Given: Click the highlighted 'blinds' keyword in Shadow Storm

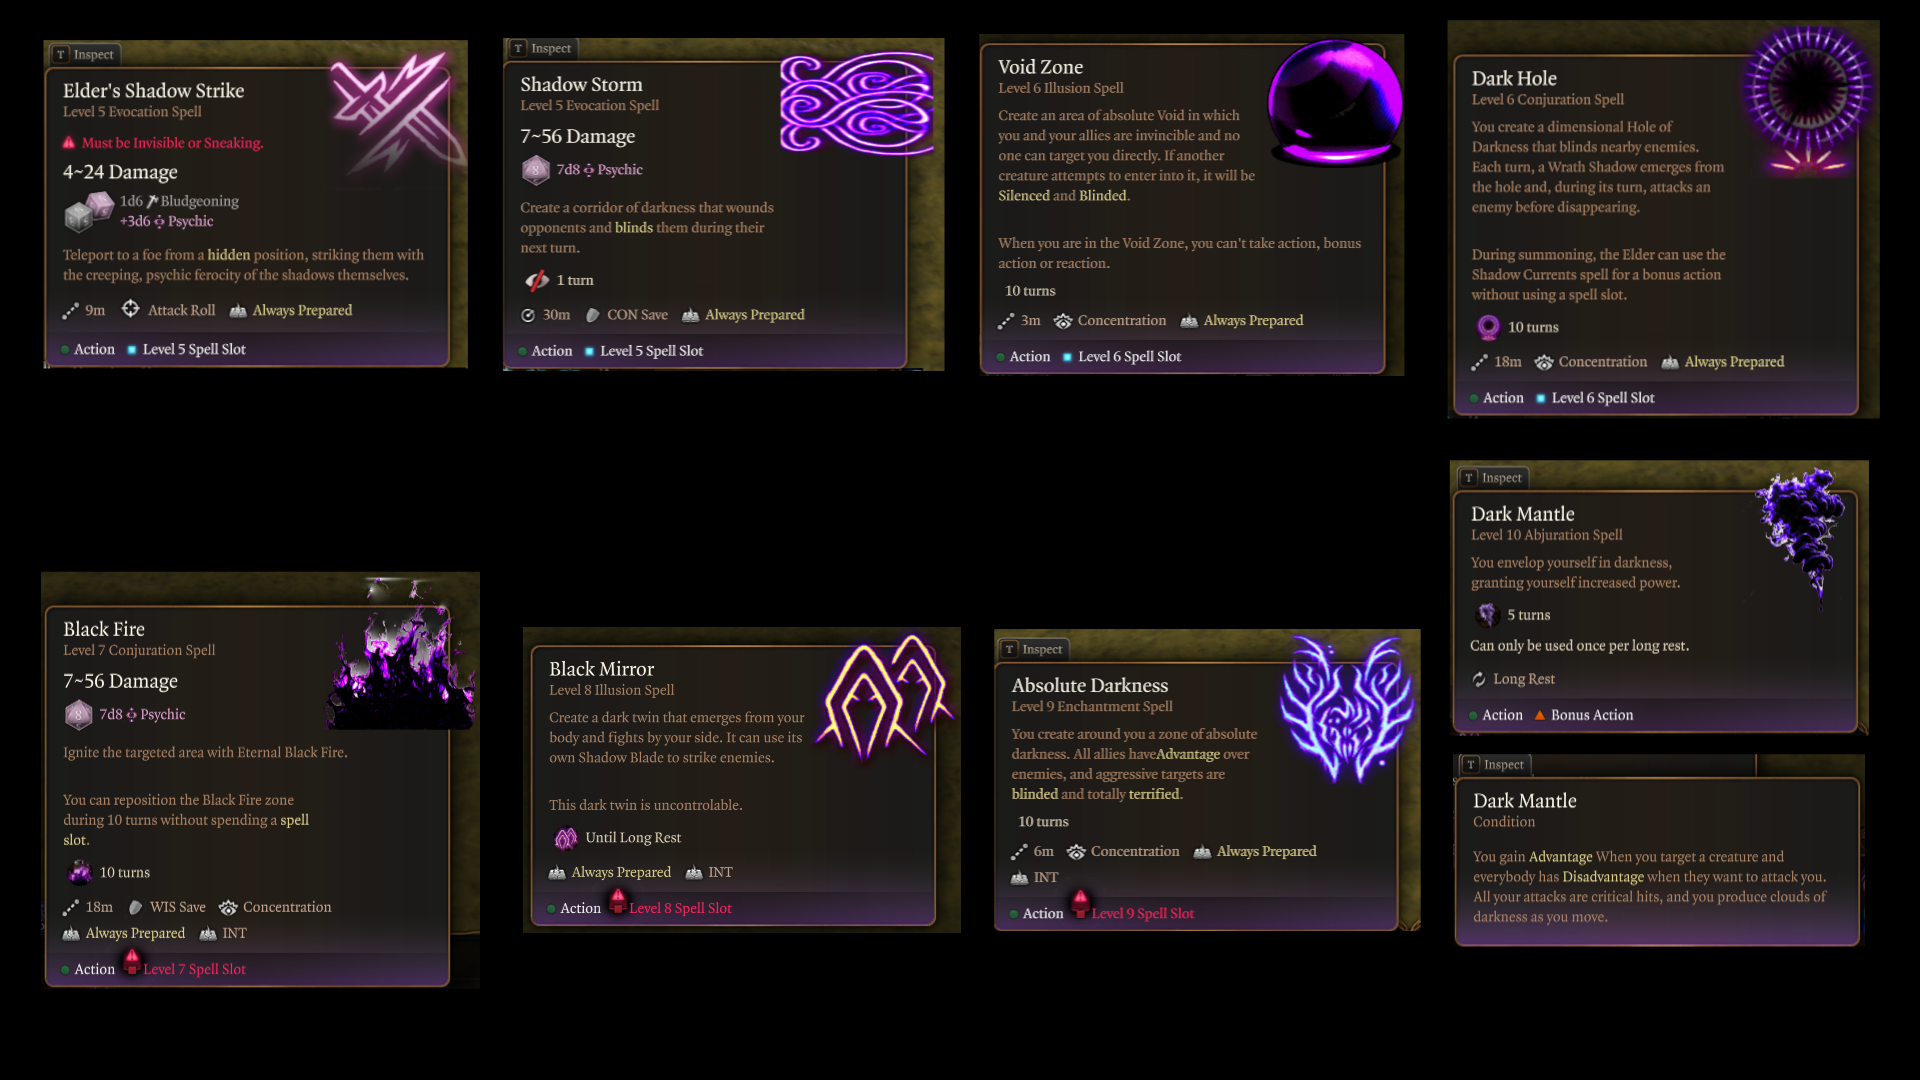Looking at the screenshot, I should click(x=634, y=228).
